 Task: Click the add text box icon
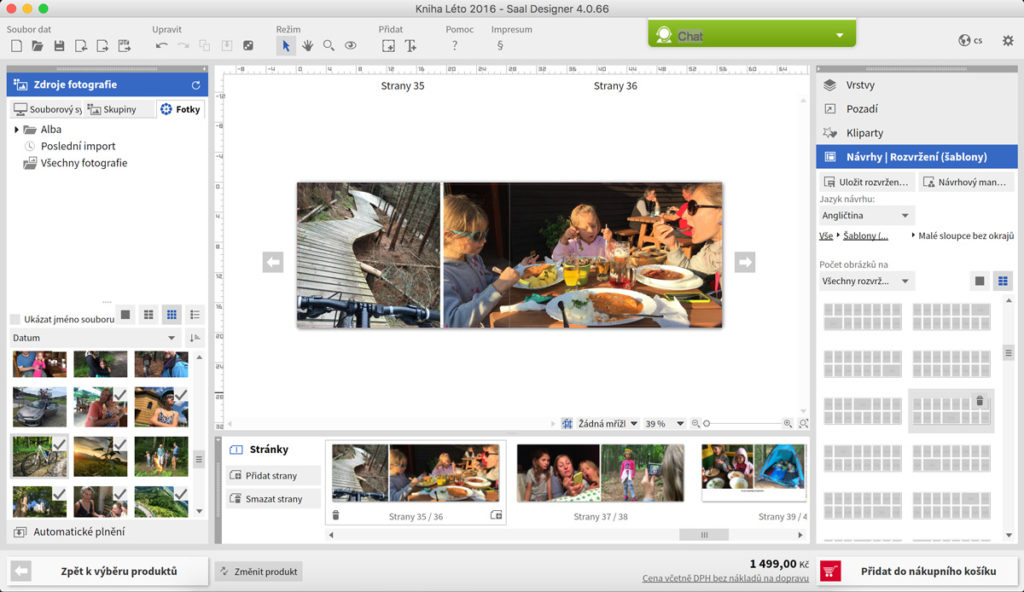[411, 46]
